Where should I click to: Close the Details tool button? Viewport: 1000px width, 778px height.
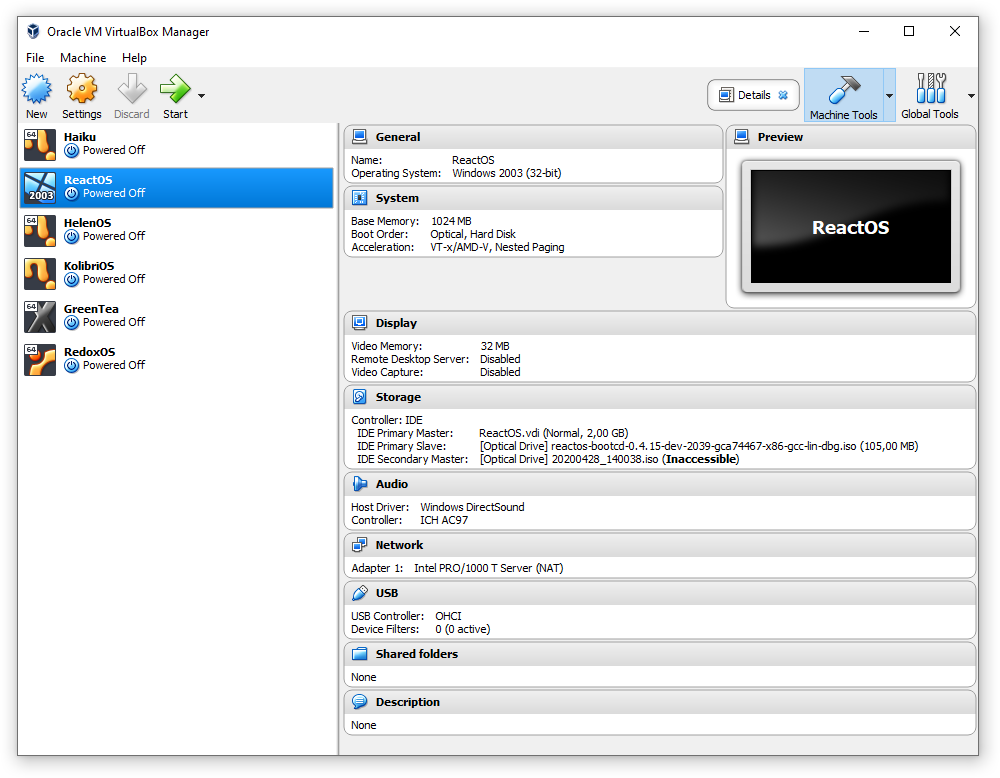click(783, 96)
